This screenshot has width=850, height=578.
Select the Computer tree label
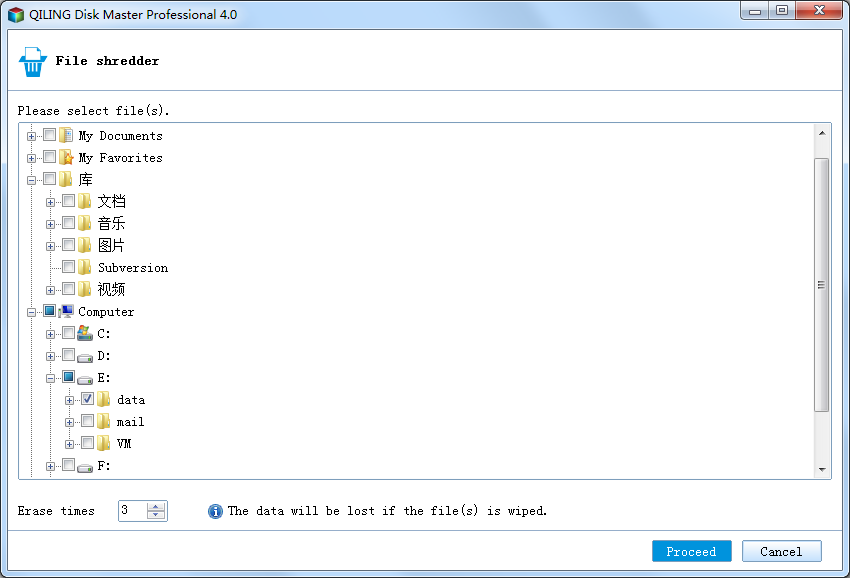106,312
